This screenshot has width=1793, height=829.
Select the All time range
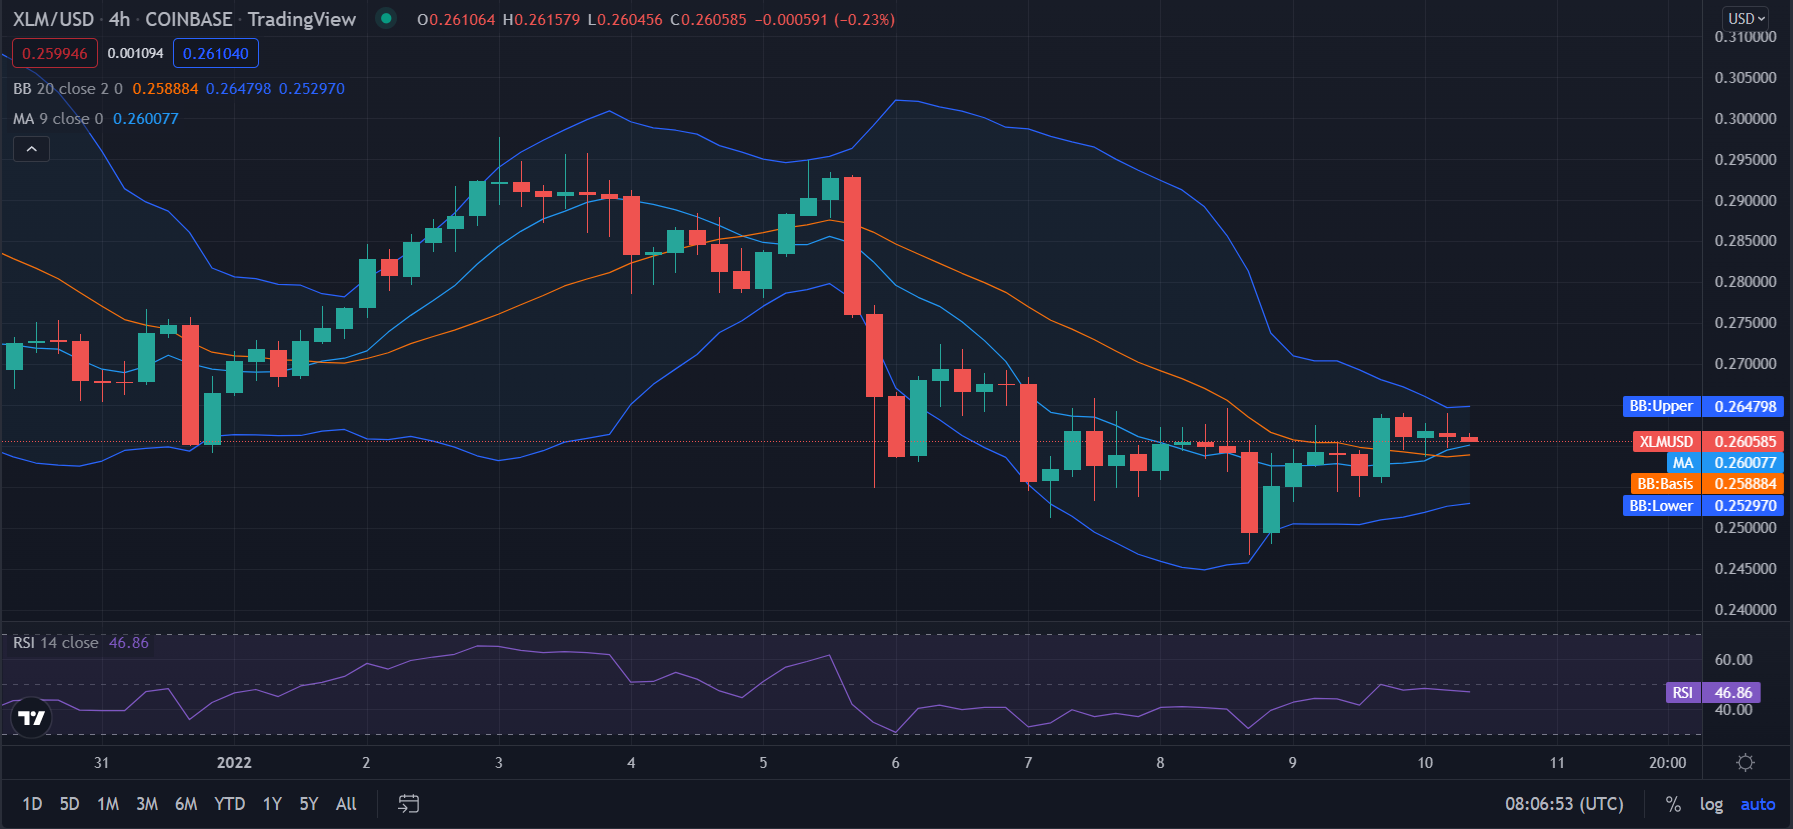click(346, 804)
